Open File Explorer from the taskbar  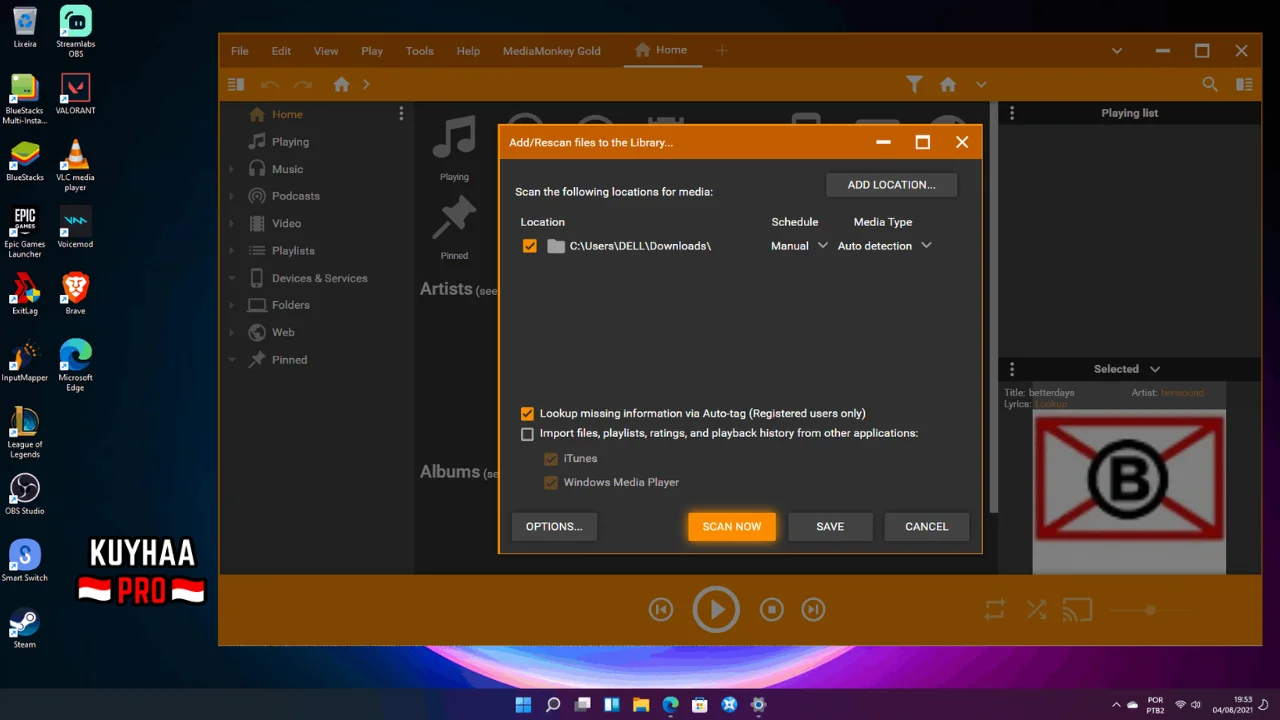pos(641,705)
